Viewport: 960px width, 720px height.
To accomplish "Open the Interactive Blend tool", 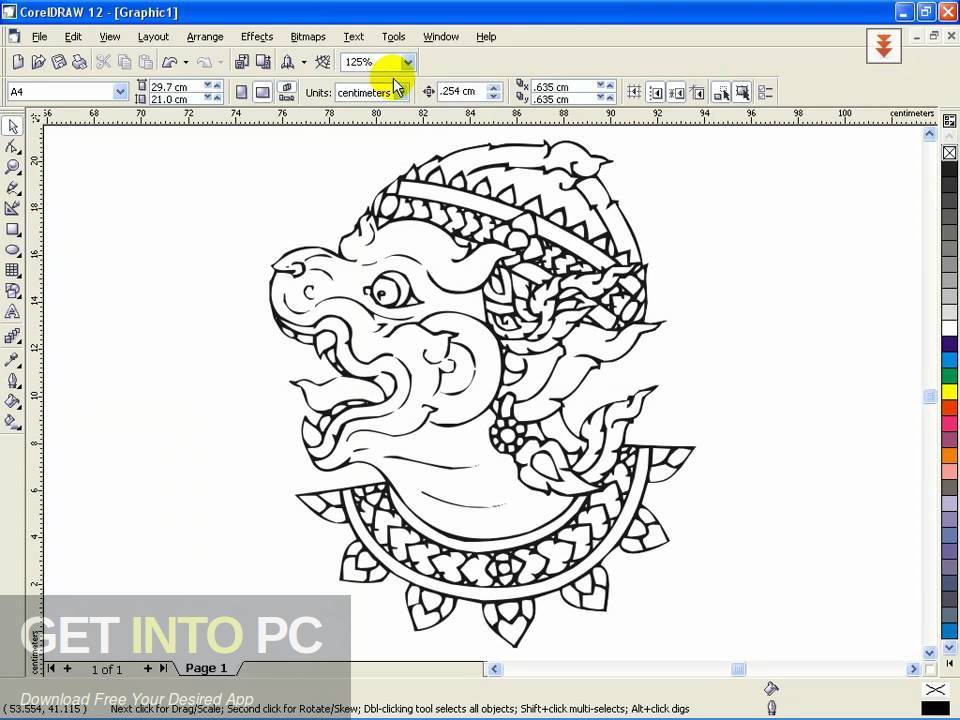I will click(x=12, y=336).
